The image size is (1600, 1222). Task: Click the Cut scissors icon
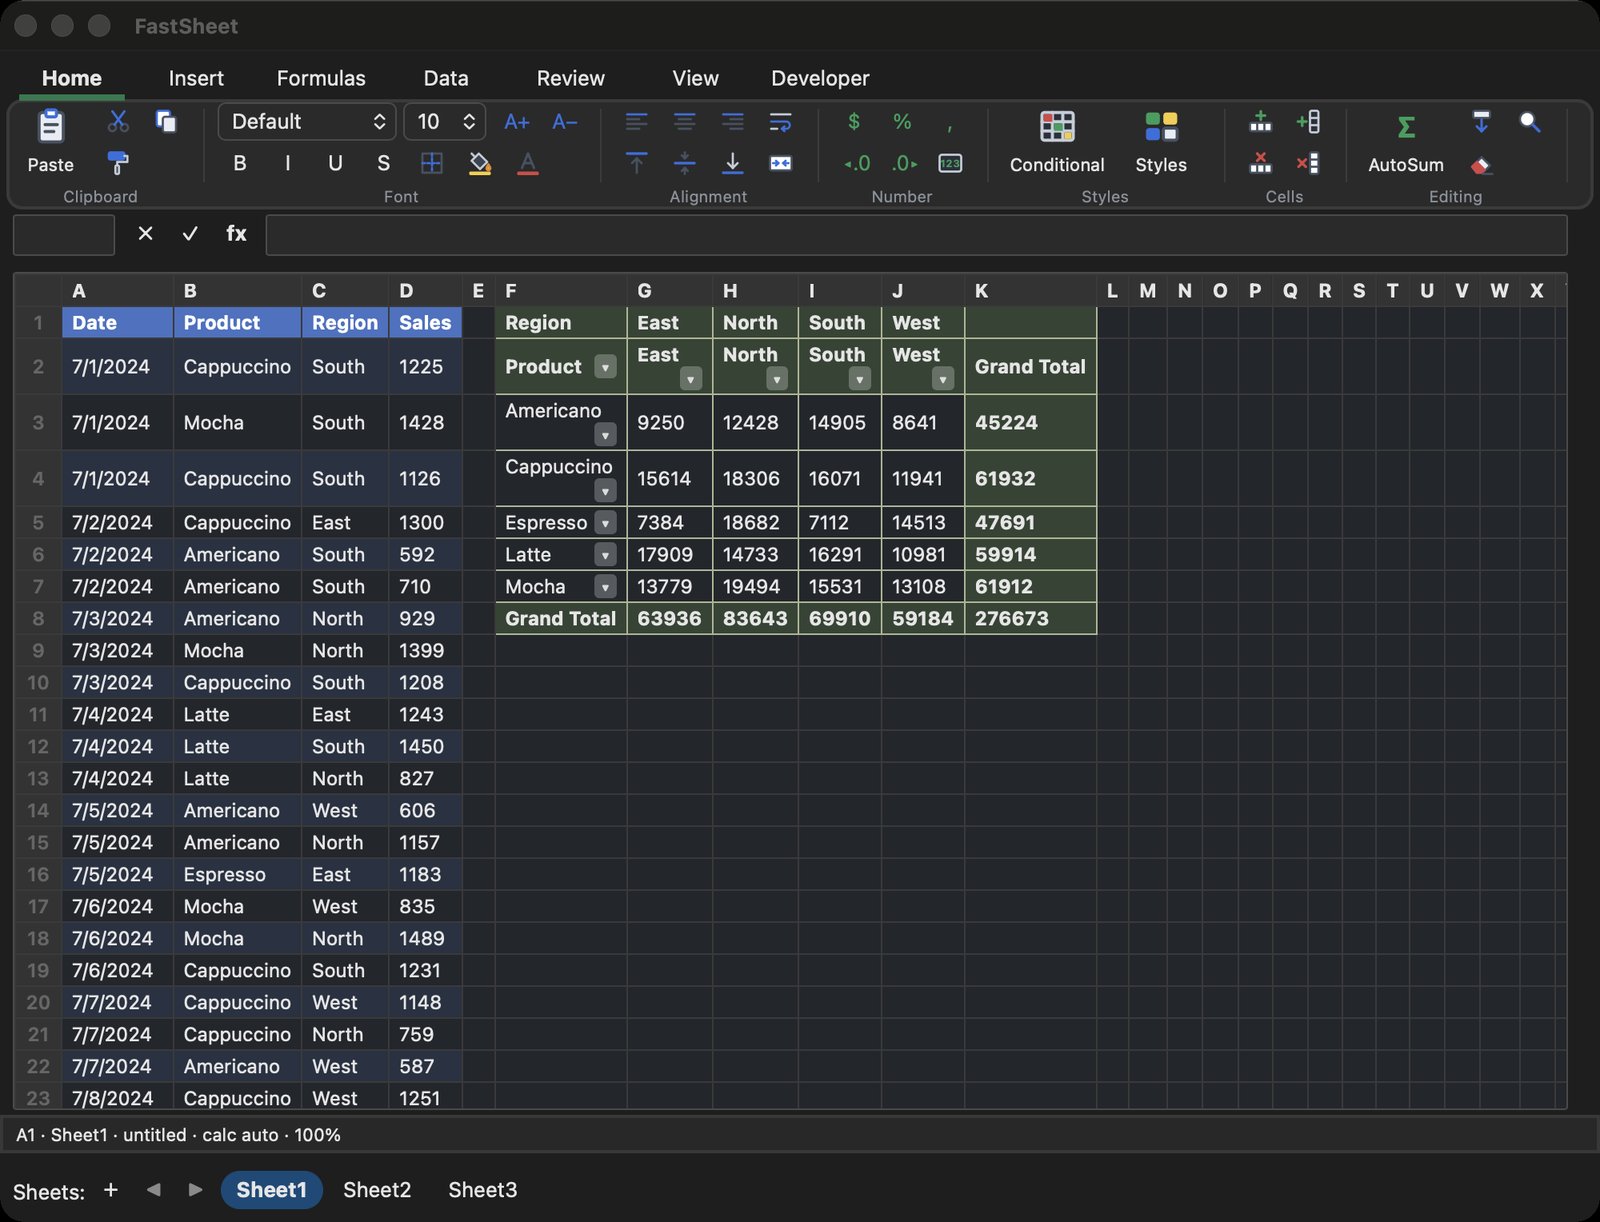(x=118, y=122)
